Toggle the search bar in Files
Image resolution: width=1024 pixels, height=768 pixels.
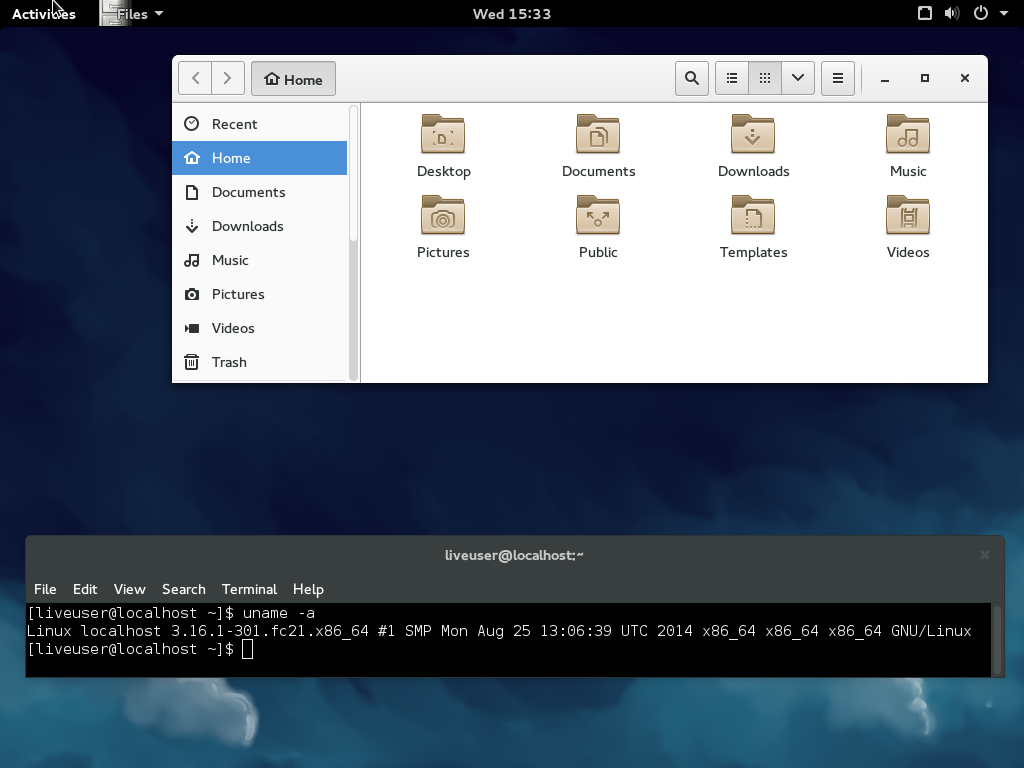[691, 78]
